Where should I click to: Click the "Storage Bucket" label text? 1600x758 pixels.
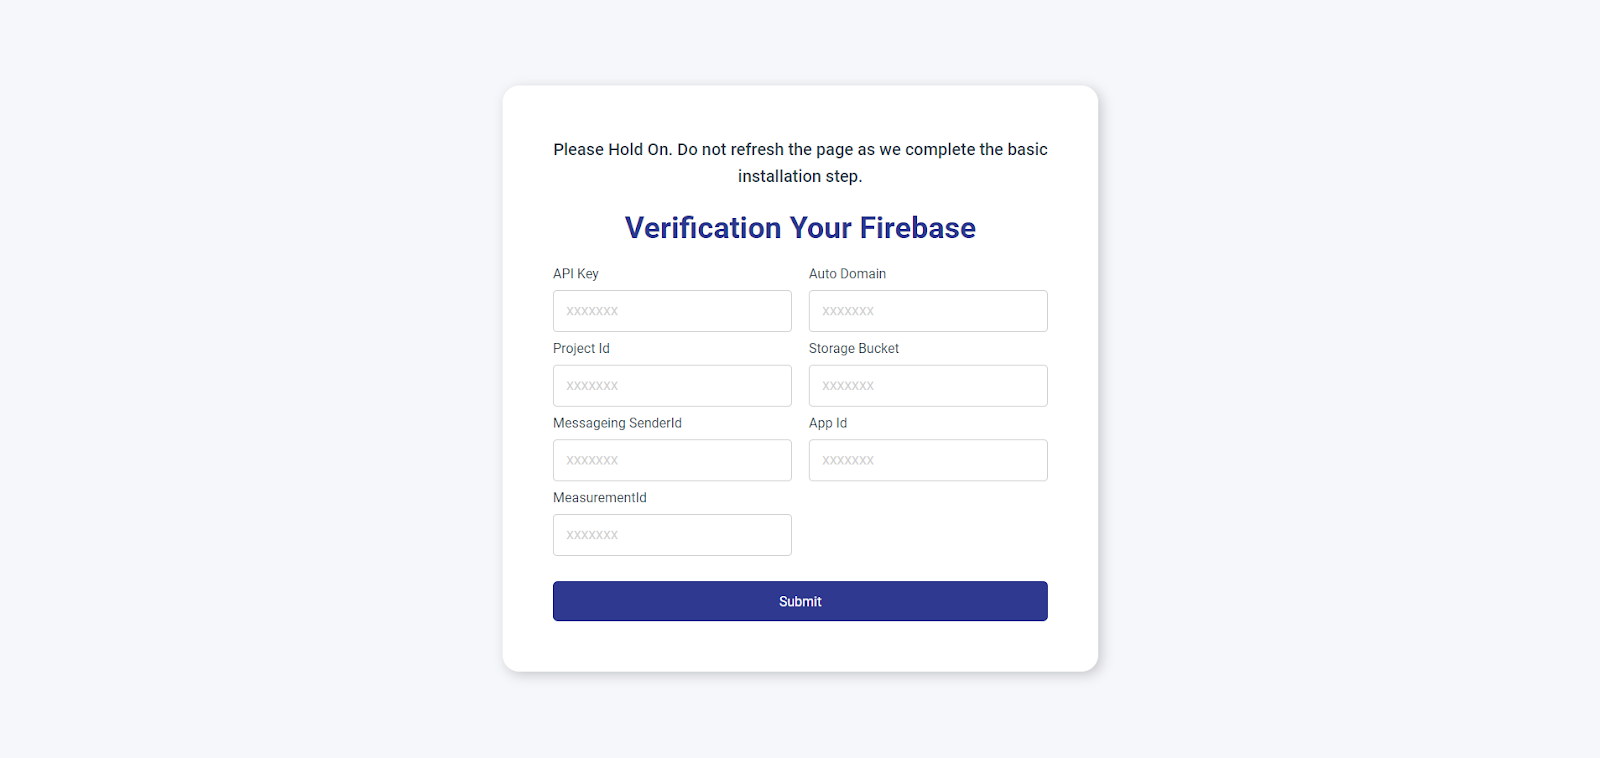pyautogui.click(x=854, y=349)
